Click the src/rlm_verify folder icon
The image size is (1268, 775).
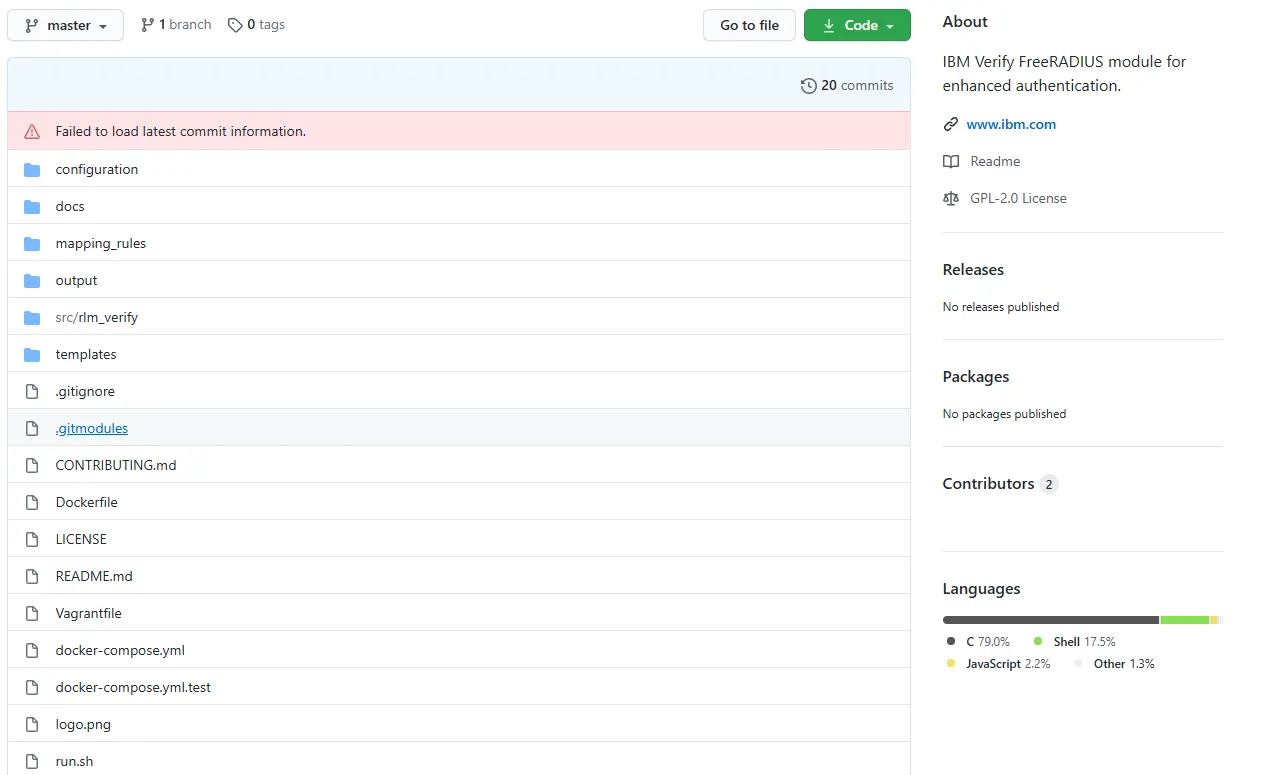click(x=32, y=317)
